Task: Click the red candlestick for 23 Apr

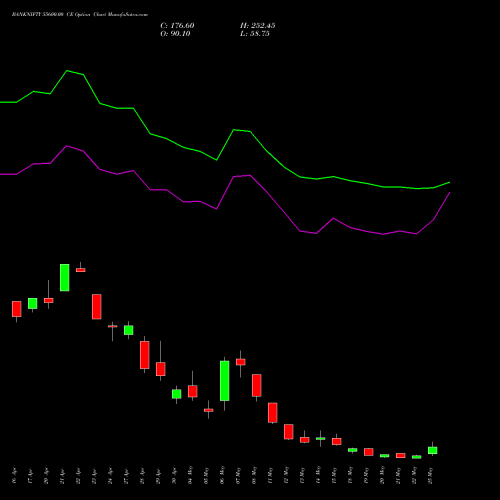Action: click(x=97, y=307)
